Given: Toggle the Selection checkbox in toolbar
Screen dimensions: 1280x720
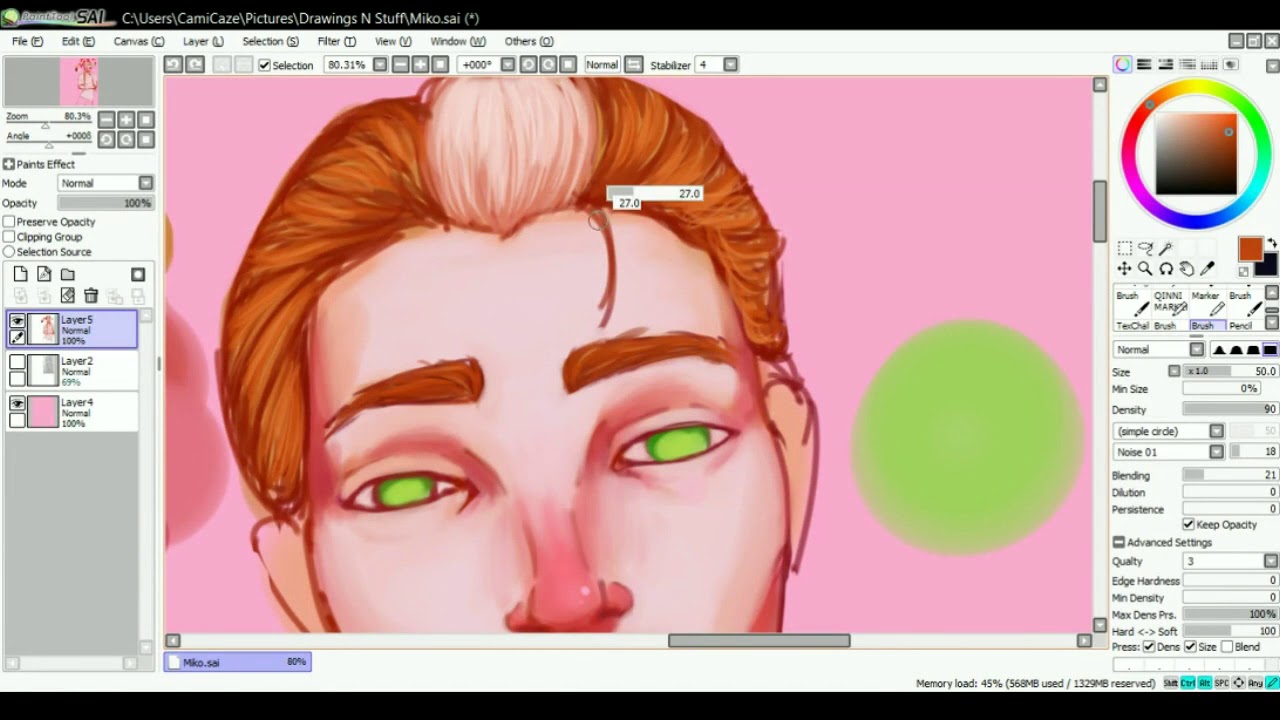Looking at the screenshot, I should click(264, 65).
